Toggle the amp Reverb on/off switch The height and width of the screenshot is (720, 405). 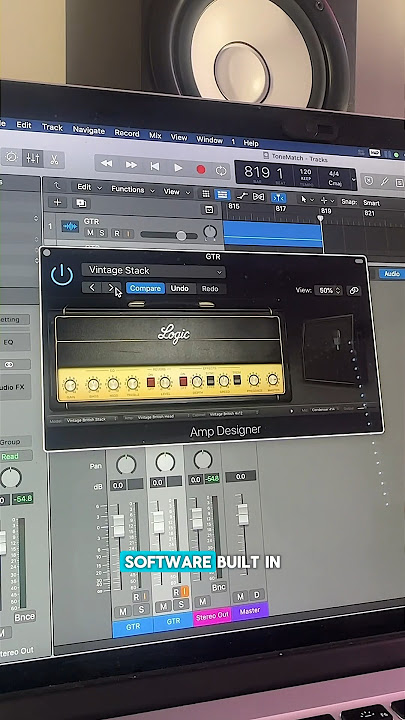(x=150, y=382)
